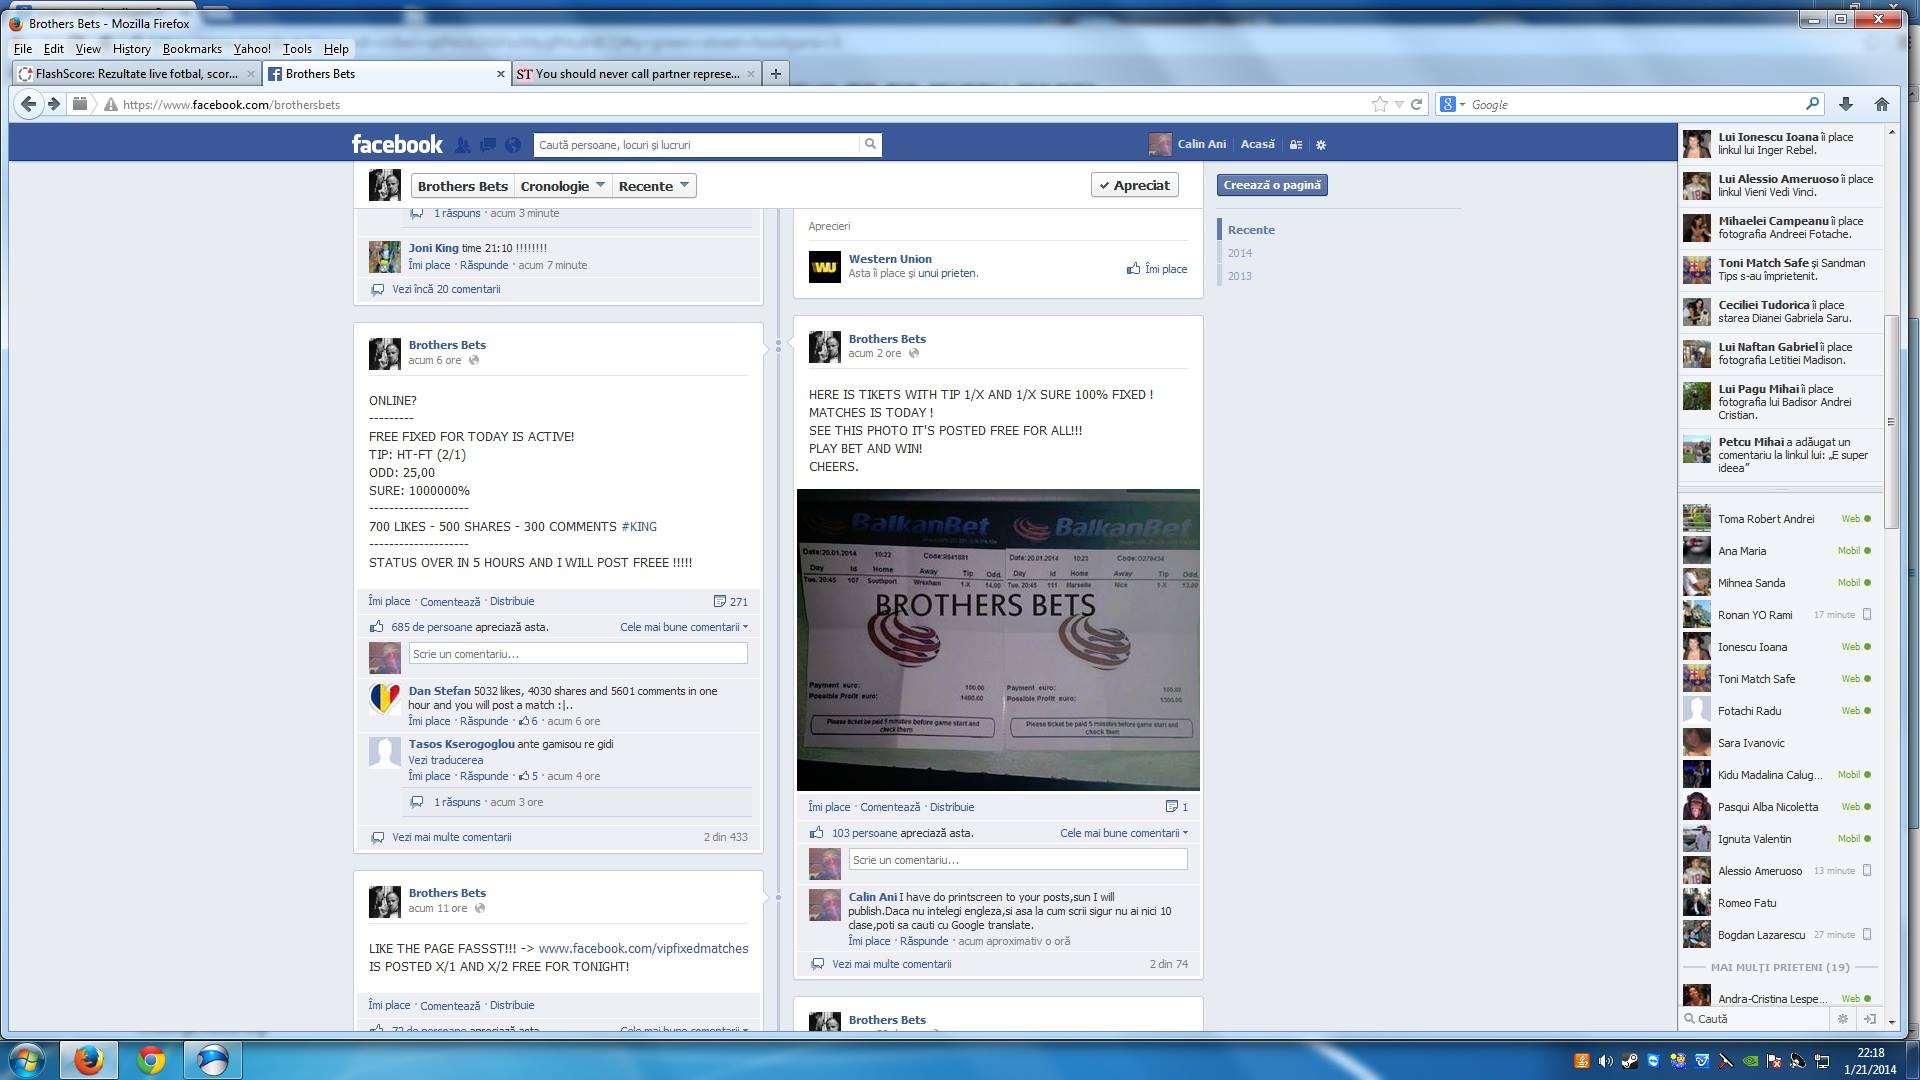Switch to the FlashScore tab
This screenshot has width=1920, height=1080.
pos(137,74)
